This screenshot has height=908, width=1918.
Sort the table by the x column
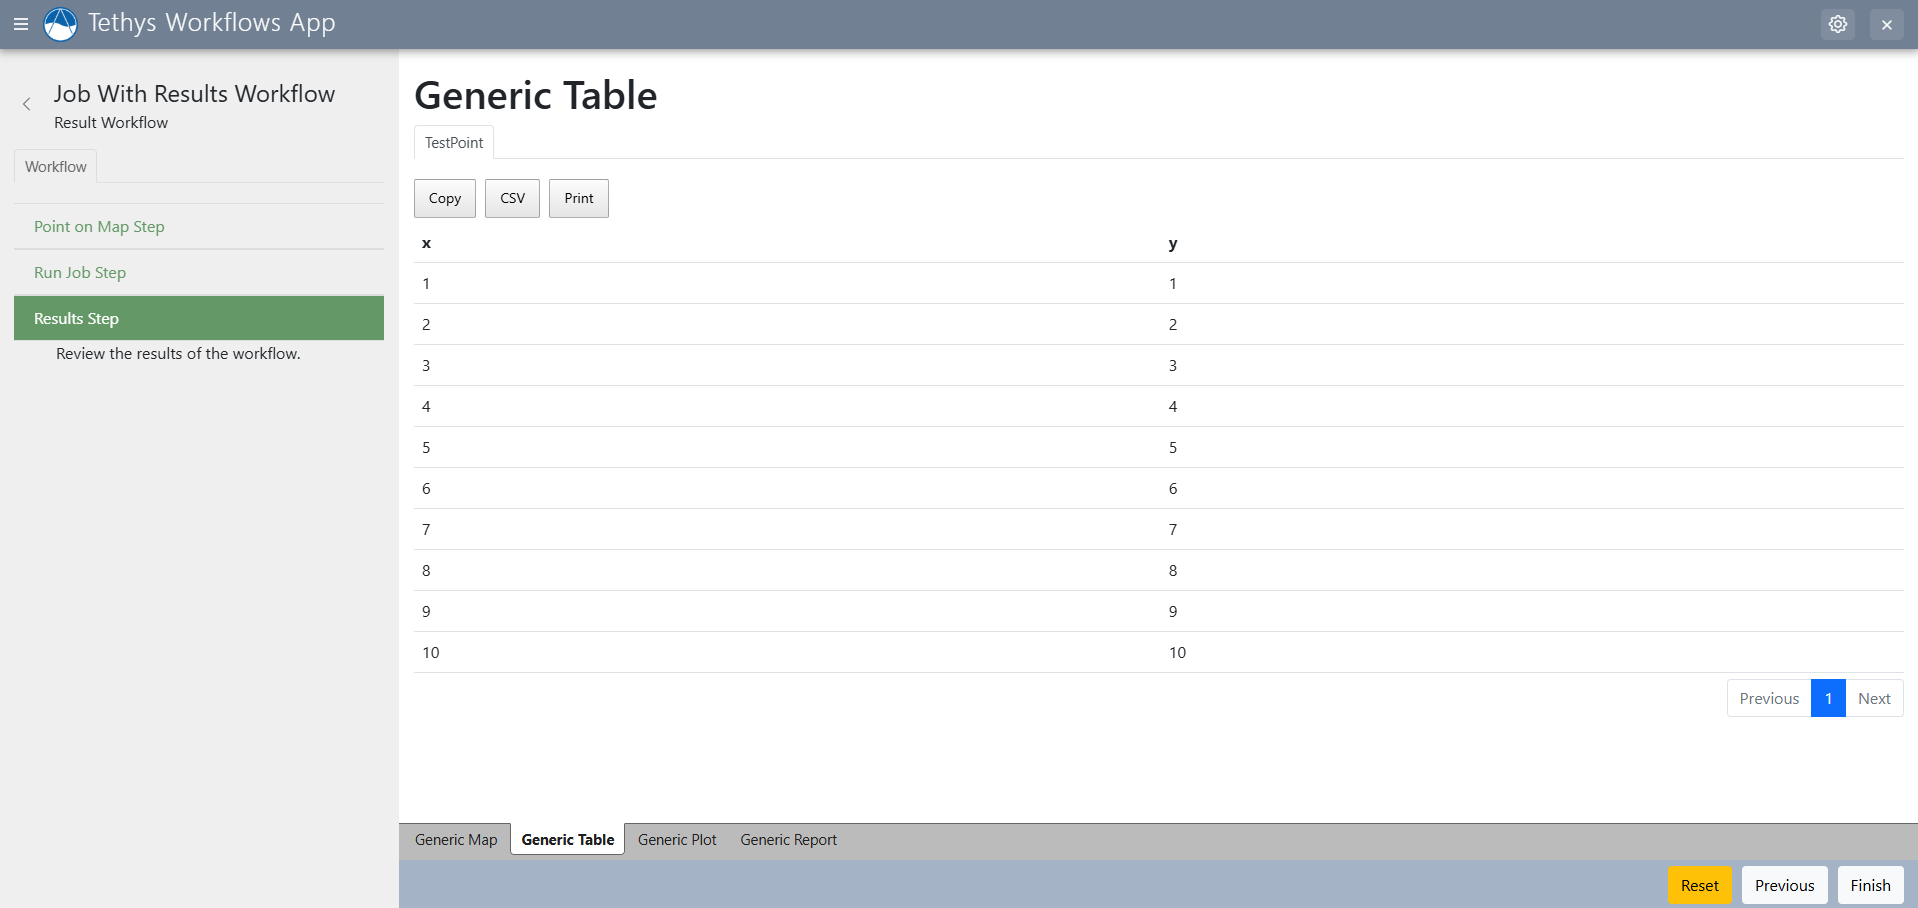pos(426,244)
